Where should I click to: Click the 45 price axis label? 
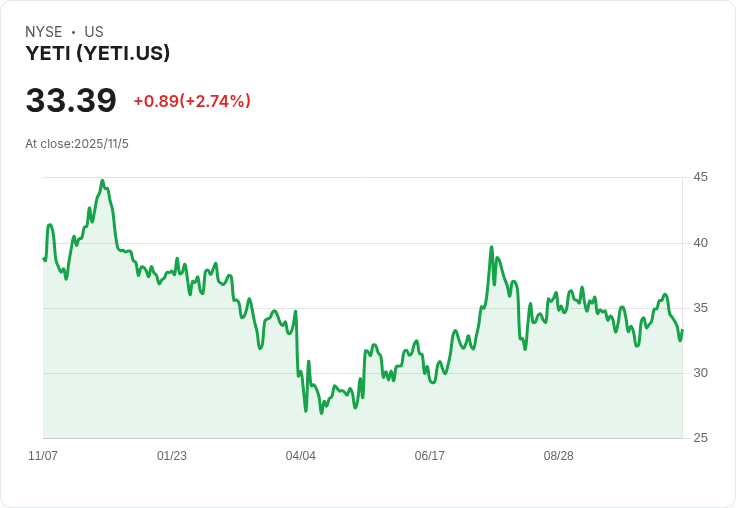(x=701, y=177)
